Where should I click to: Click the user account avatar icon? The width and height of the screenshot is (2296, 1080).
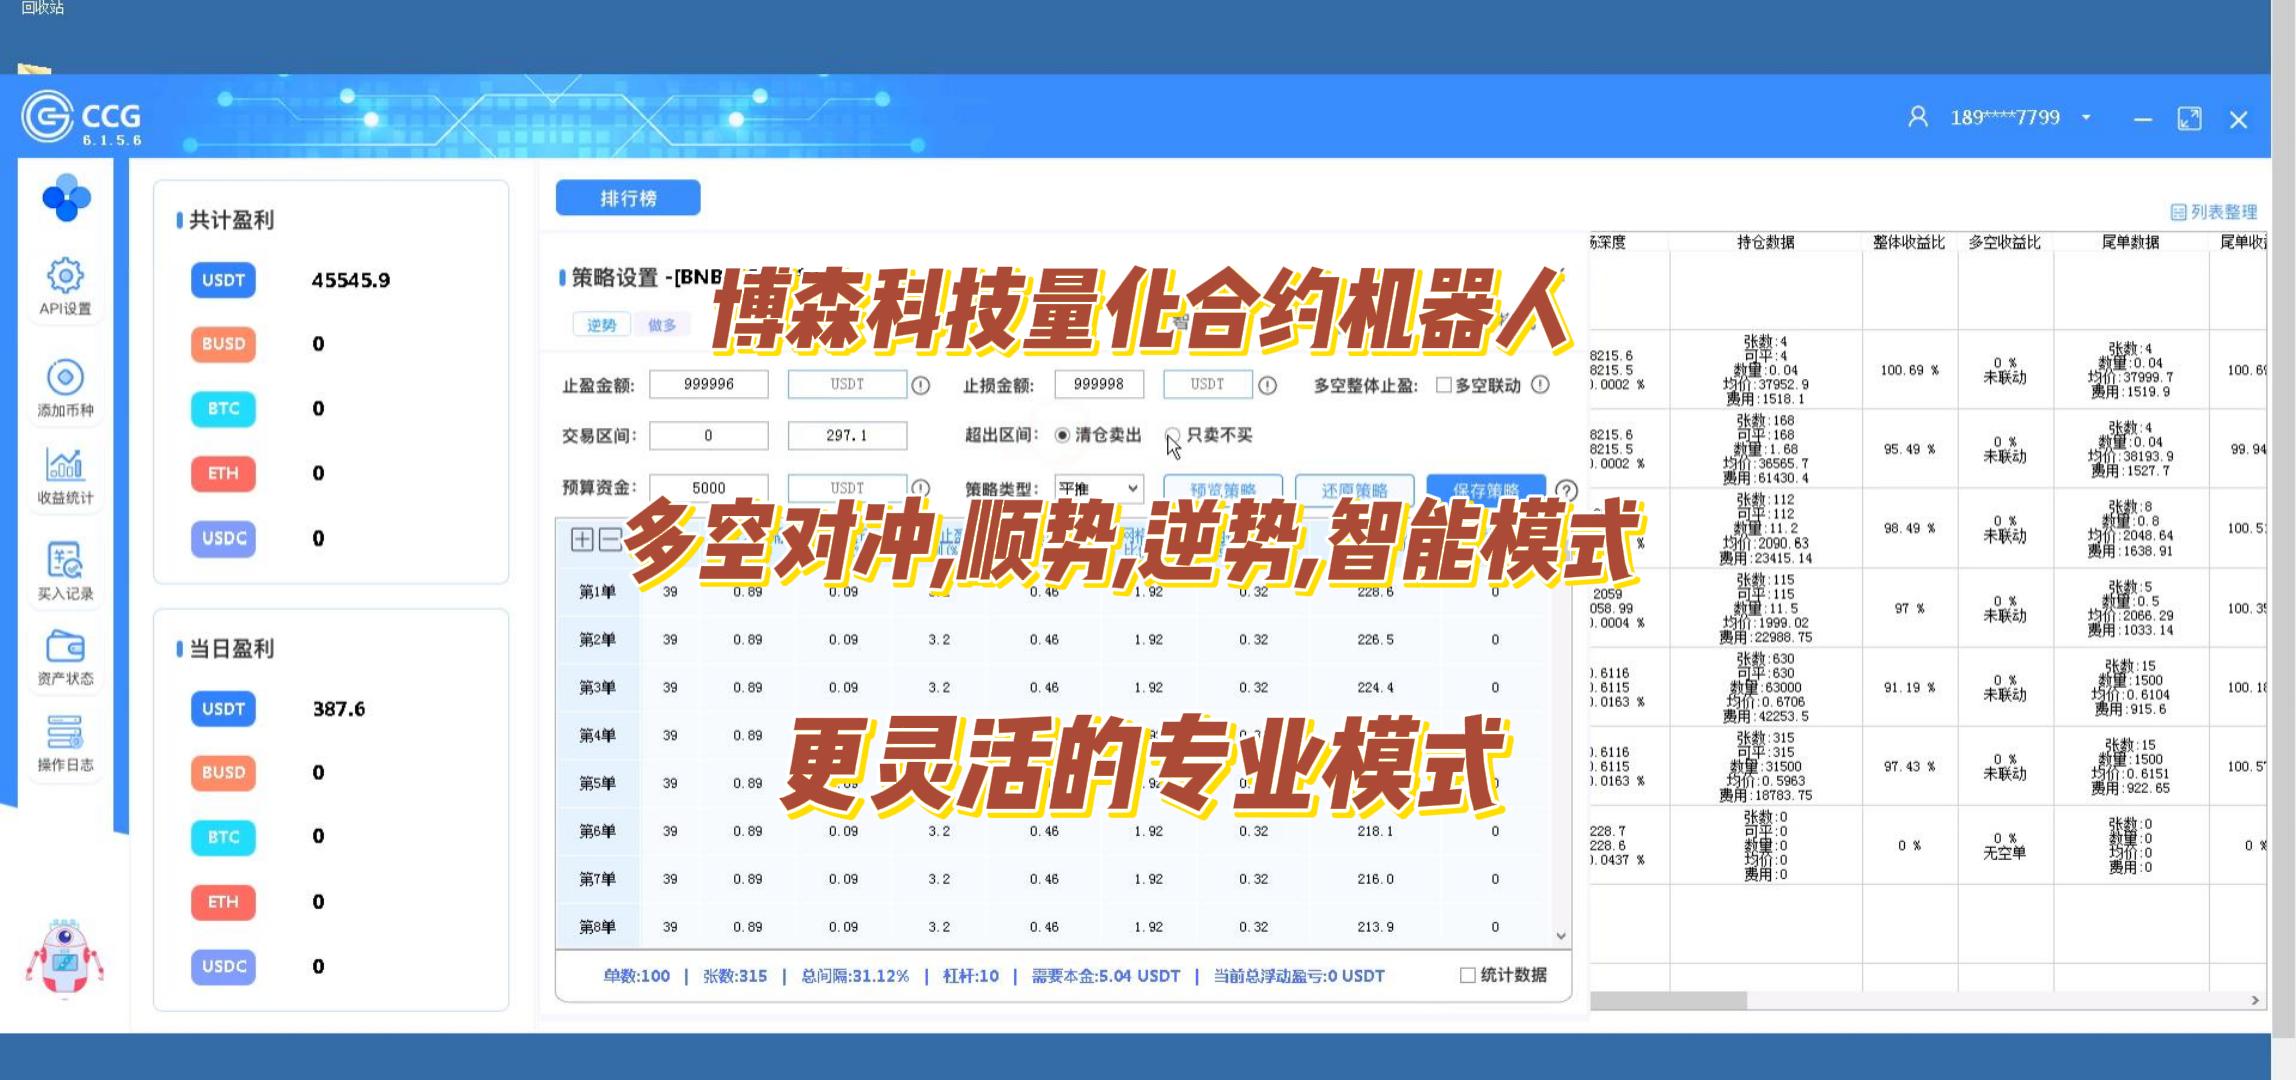[1917, 117]
